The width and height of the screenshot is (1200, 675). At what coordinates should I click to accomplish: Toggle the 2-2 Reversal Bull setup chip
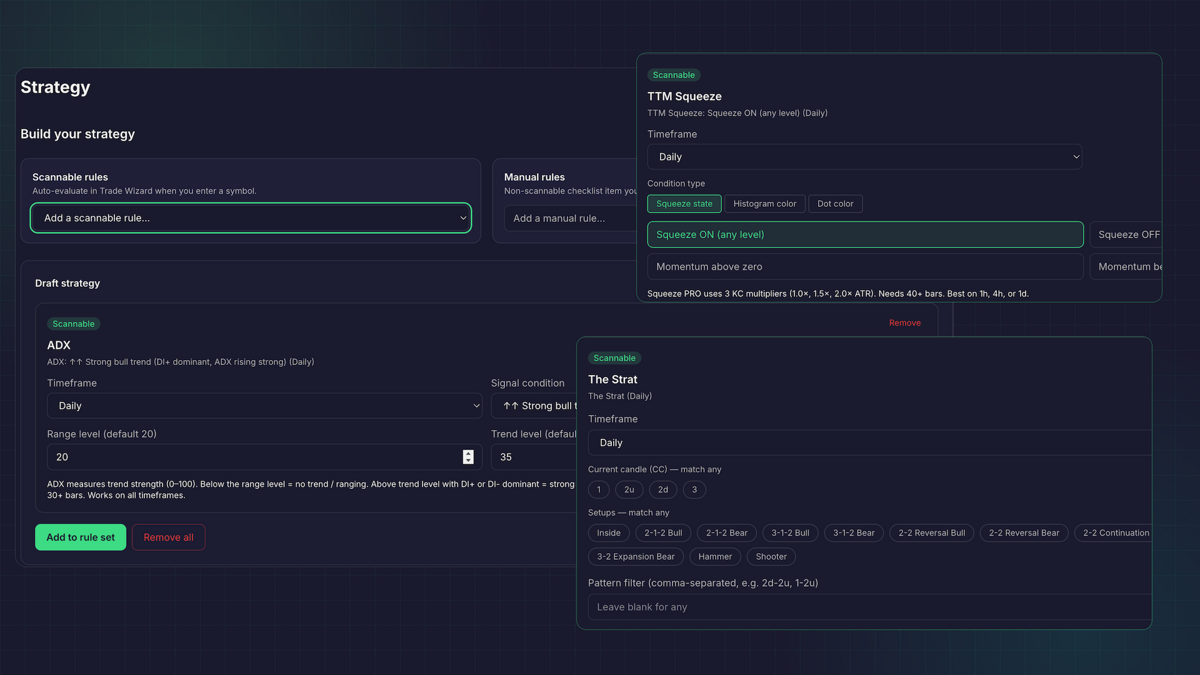click(932, 533)
